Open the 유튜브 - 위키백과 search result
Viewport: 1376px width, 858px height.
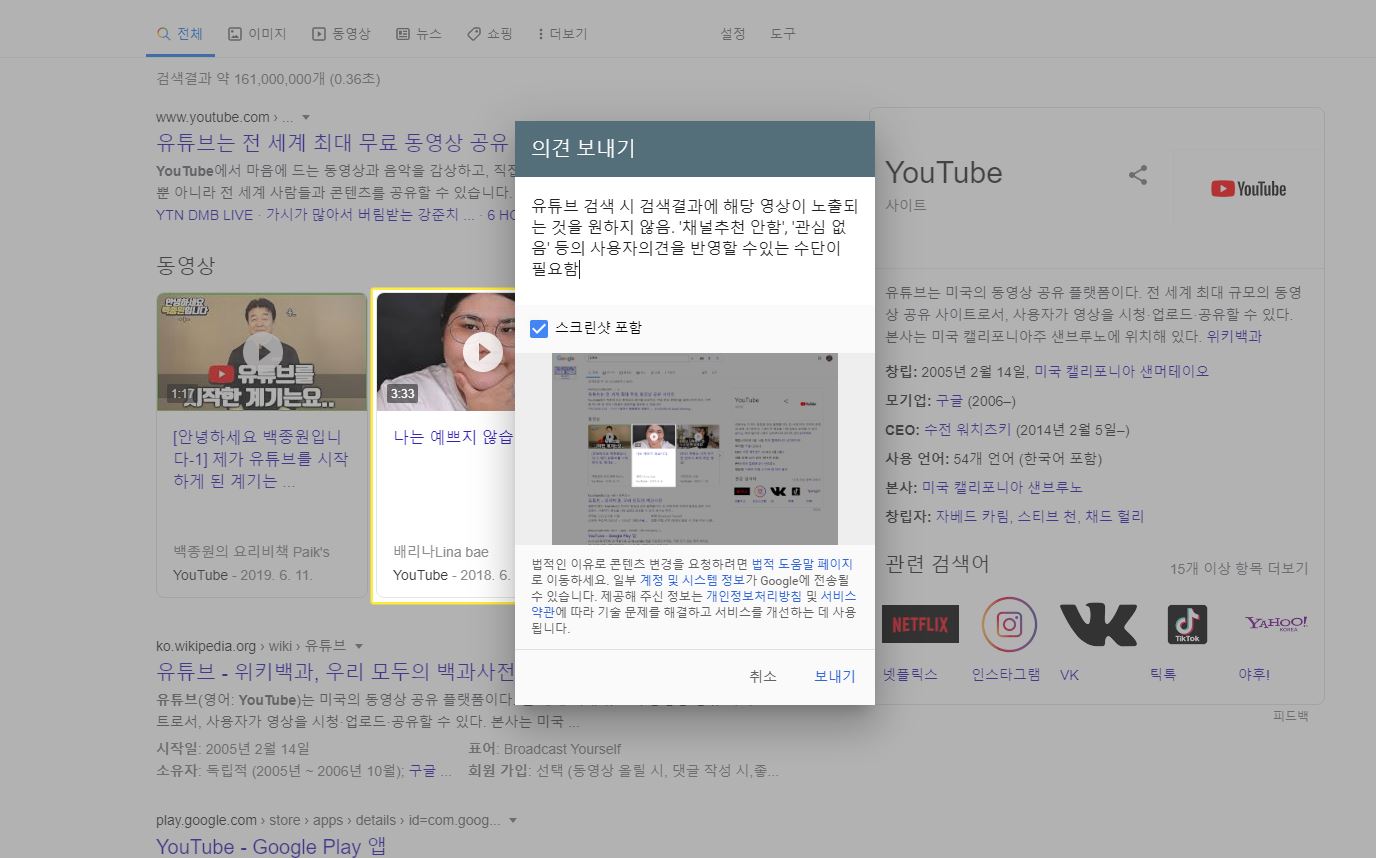point(335,670)
